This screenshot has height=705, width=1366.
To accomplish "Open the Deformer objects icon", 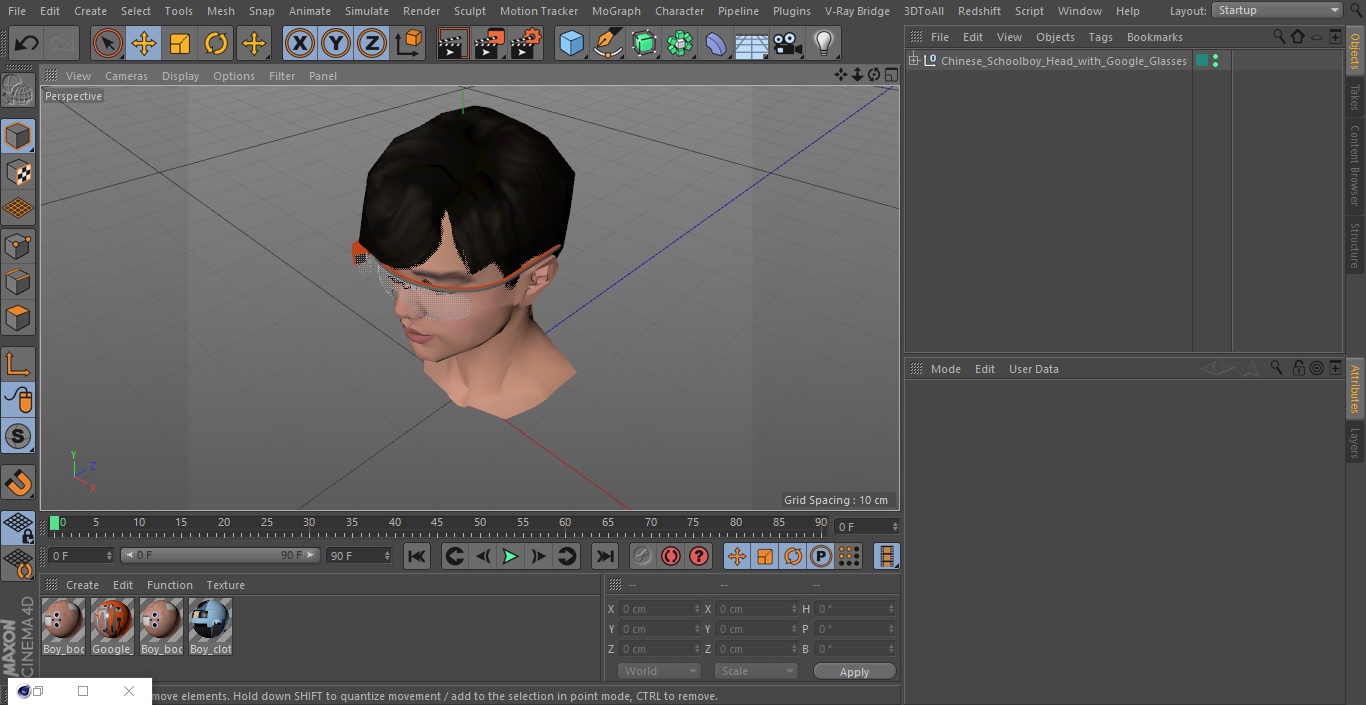I will [x=716, y=43].
